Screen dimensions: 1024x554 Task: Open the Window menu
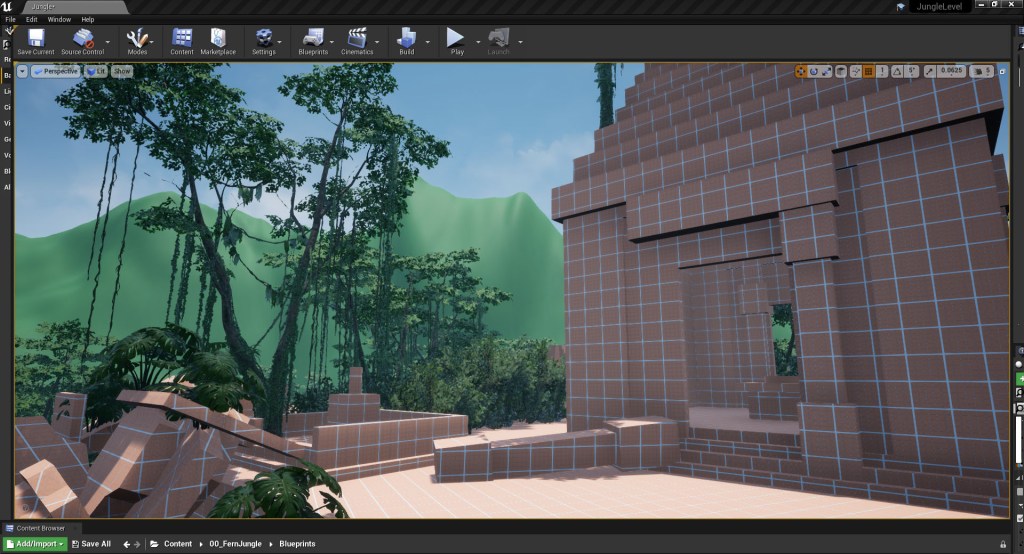coord(59,19)
